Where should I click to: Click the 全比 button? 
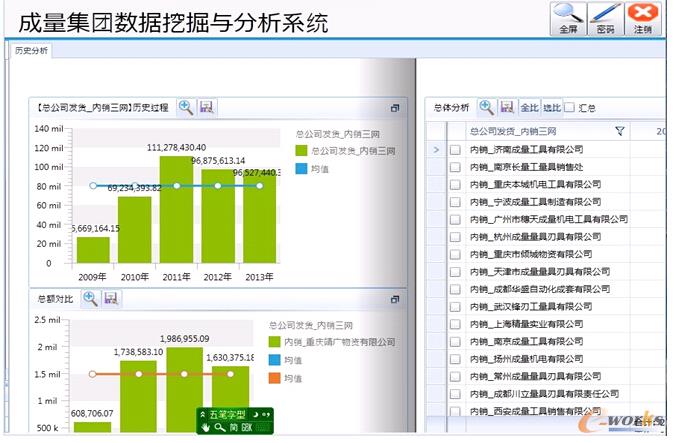pyautogui.click(x=529, y=107)
